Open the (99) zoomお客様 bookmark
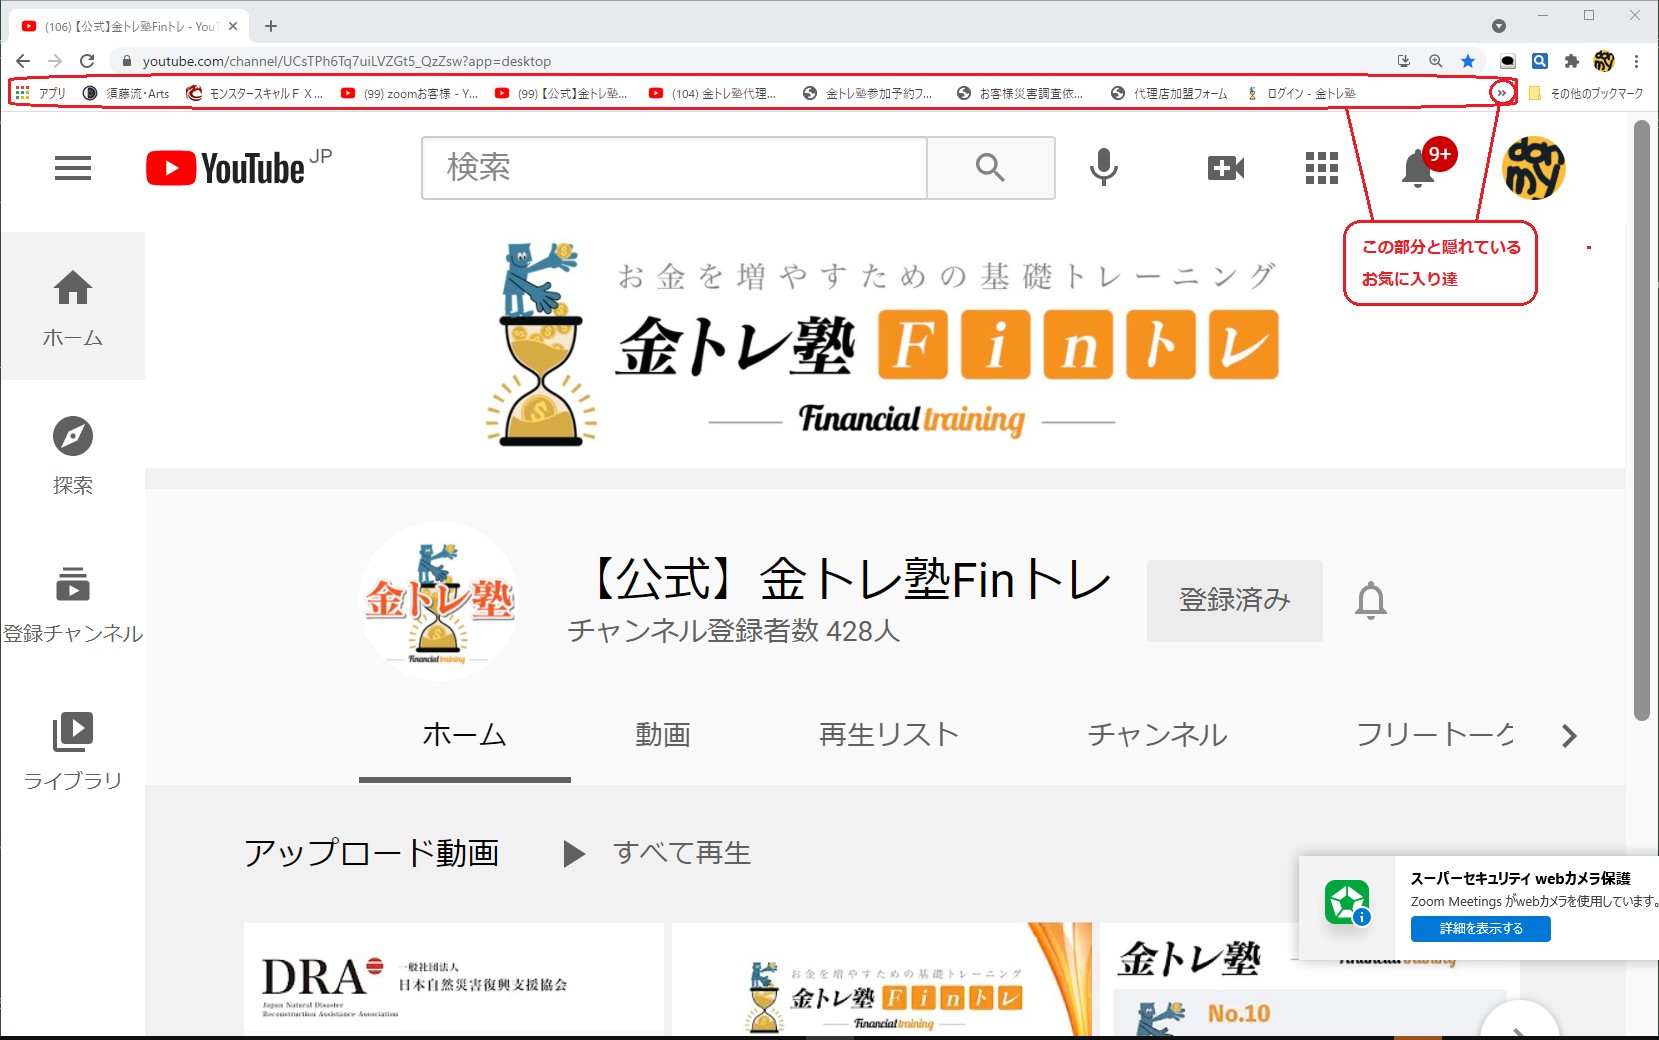This screenshot has width=1659, height=1040. (410, 93)
